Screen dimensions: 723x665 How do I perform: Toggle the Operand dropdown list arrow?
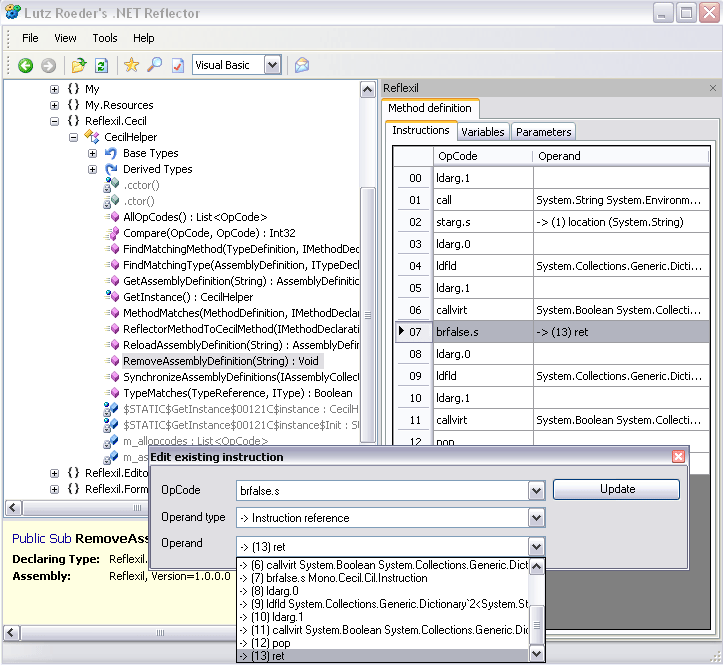pyautogui.click(x=536, y=547)
